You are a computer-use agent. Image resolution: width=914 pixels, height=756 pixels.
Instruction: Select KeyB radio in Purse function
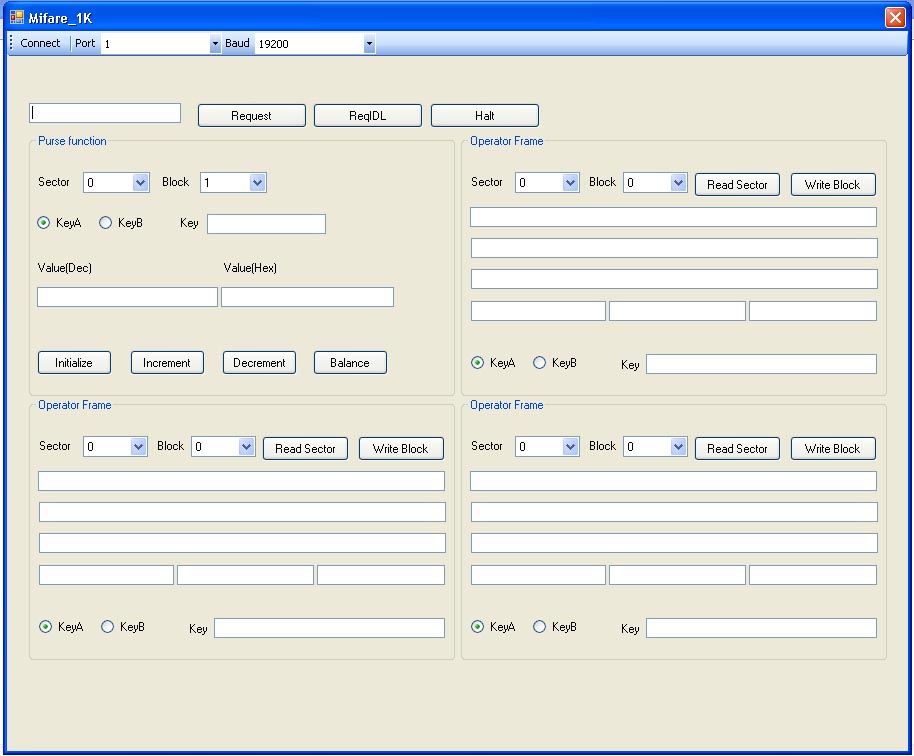click(x=106, y=223)
